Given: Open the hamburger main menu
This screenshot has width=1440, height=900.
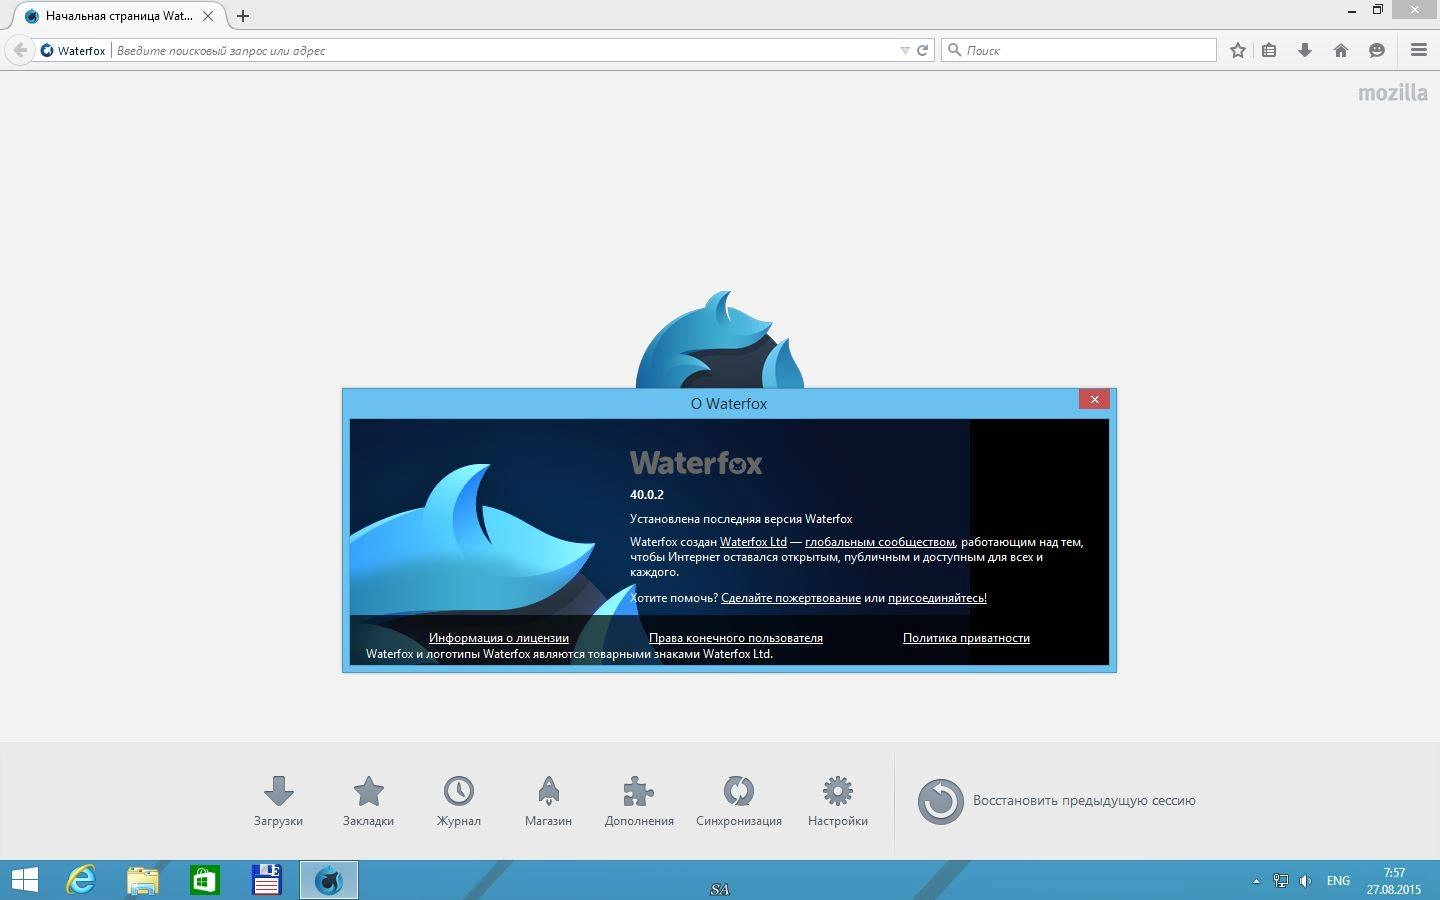Looking at the screenshot, I should (1418, 50).
